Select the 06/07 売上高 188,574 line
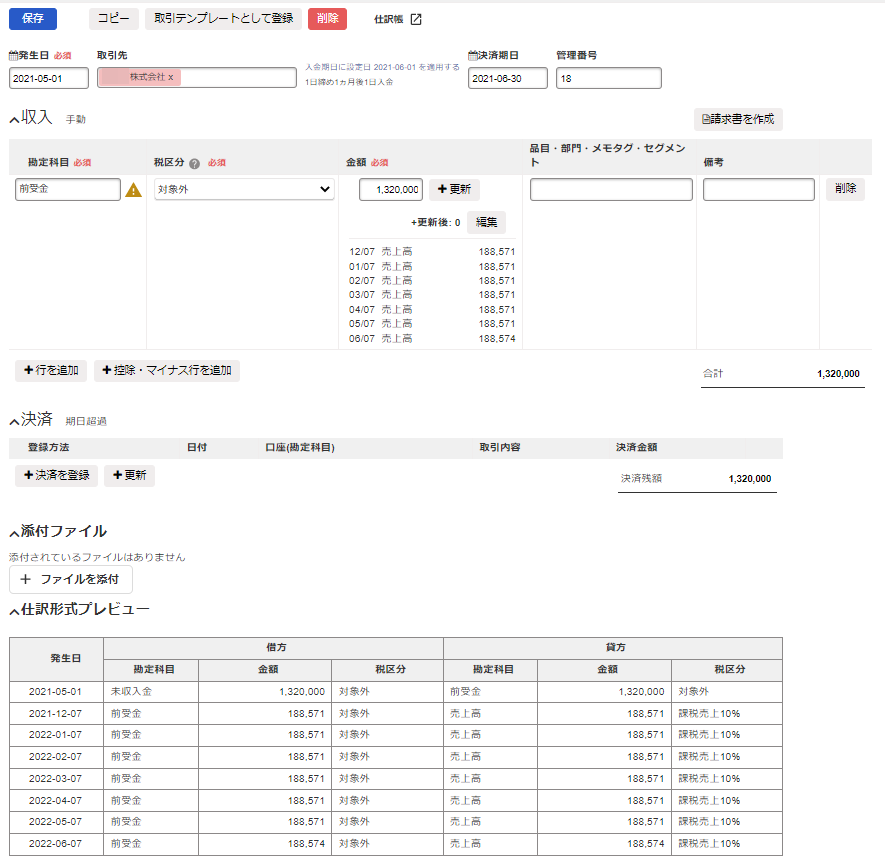Viewport: 885px width, 861px height. [x=432, y=339]
